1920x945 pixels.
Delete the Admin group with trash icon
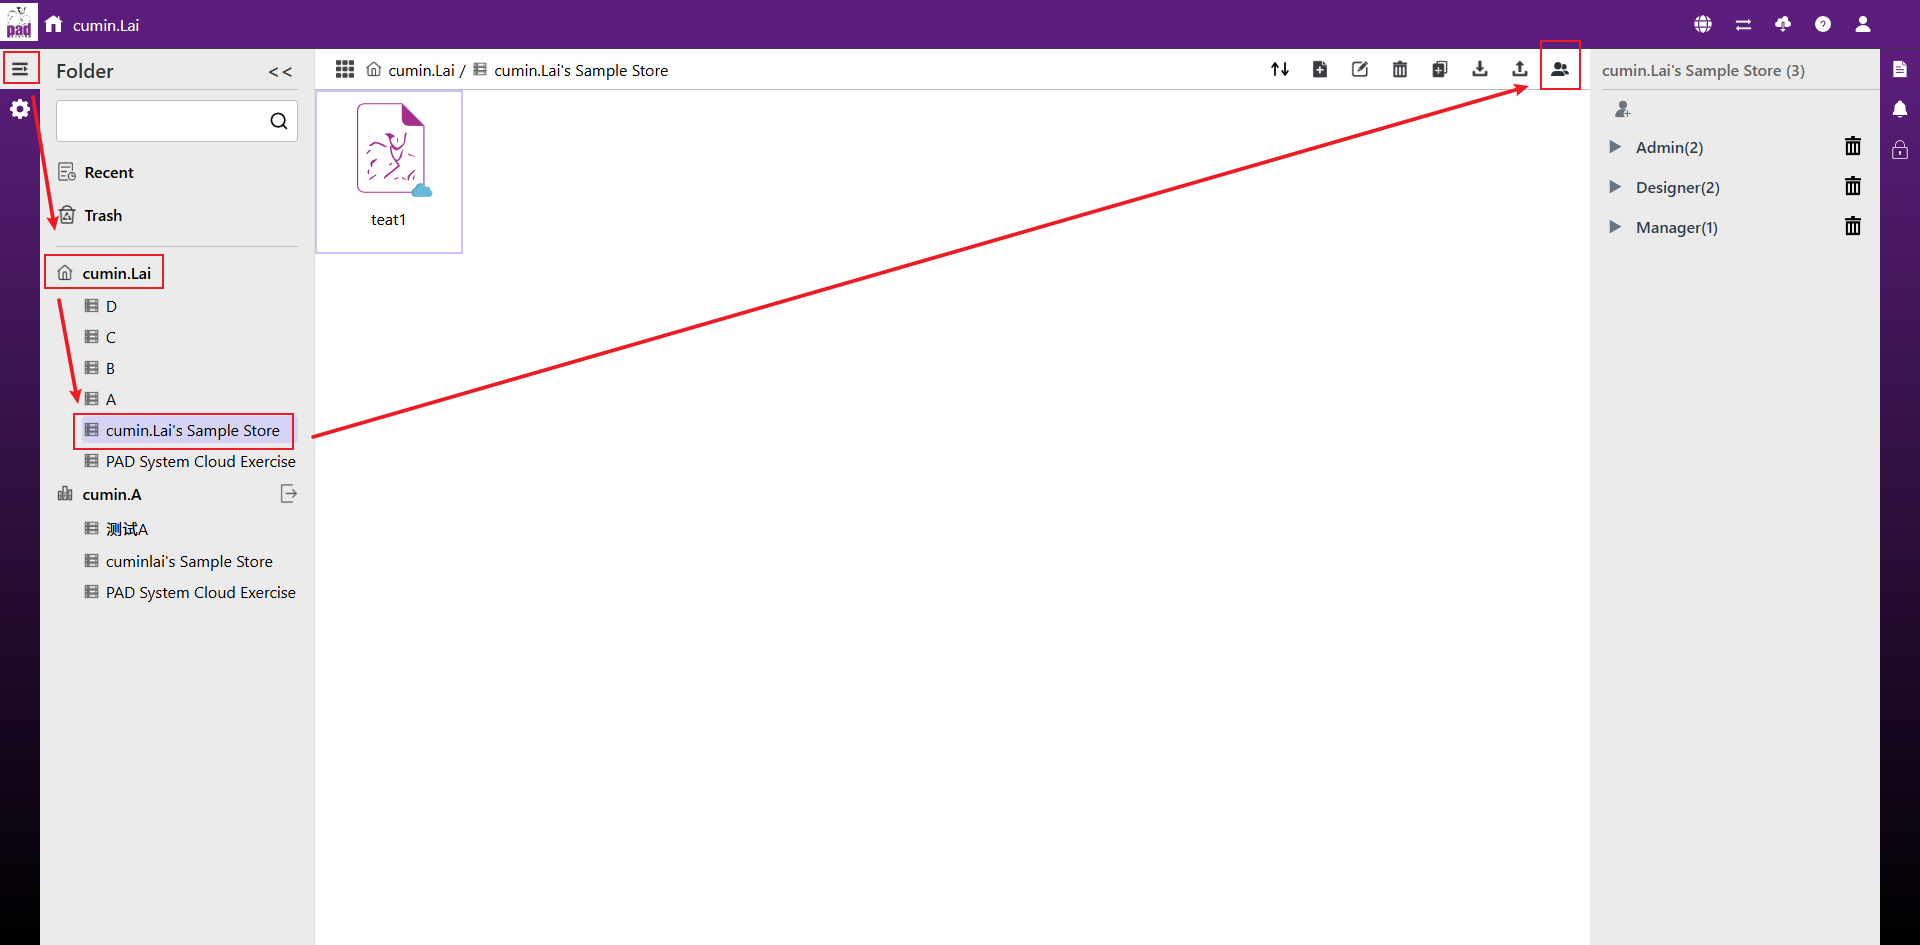pyautogui.click(x=1853, y=147)
